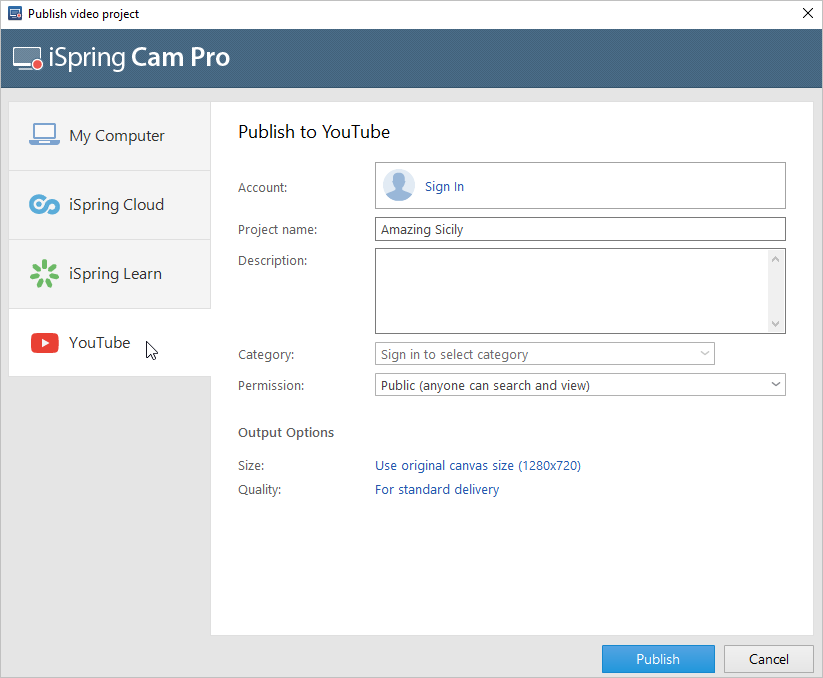Viewport: 823px width, 678px height.
Task: Click inside the Description text area
Action: (x=571, y=291)
